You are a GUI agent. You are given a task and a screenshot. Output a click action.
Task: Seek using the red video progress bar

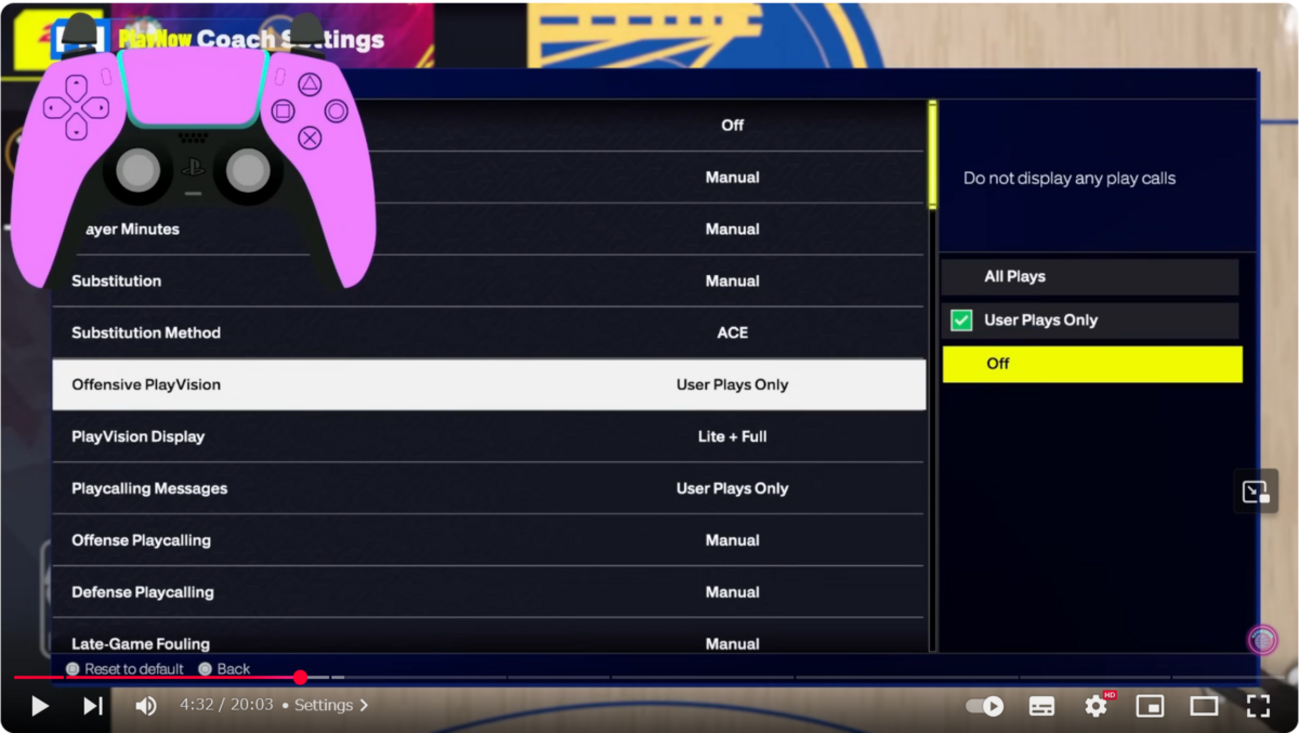[x=156, y=678]
